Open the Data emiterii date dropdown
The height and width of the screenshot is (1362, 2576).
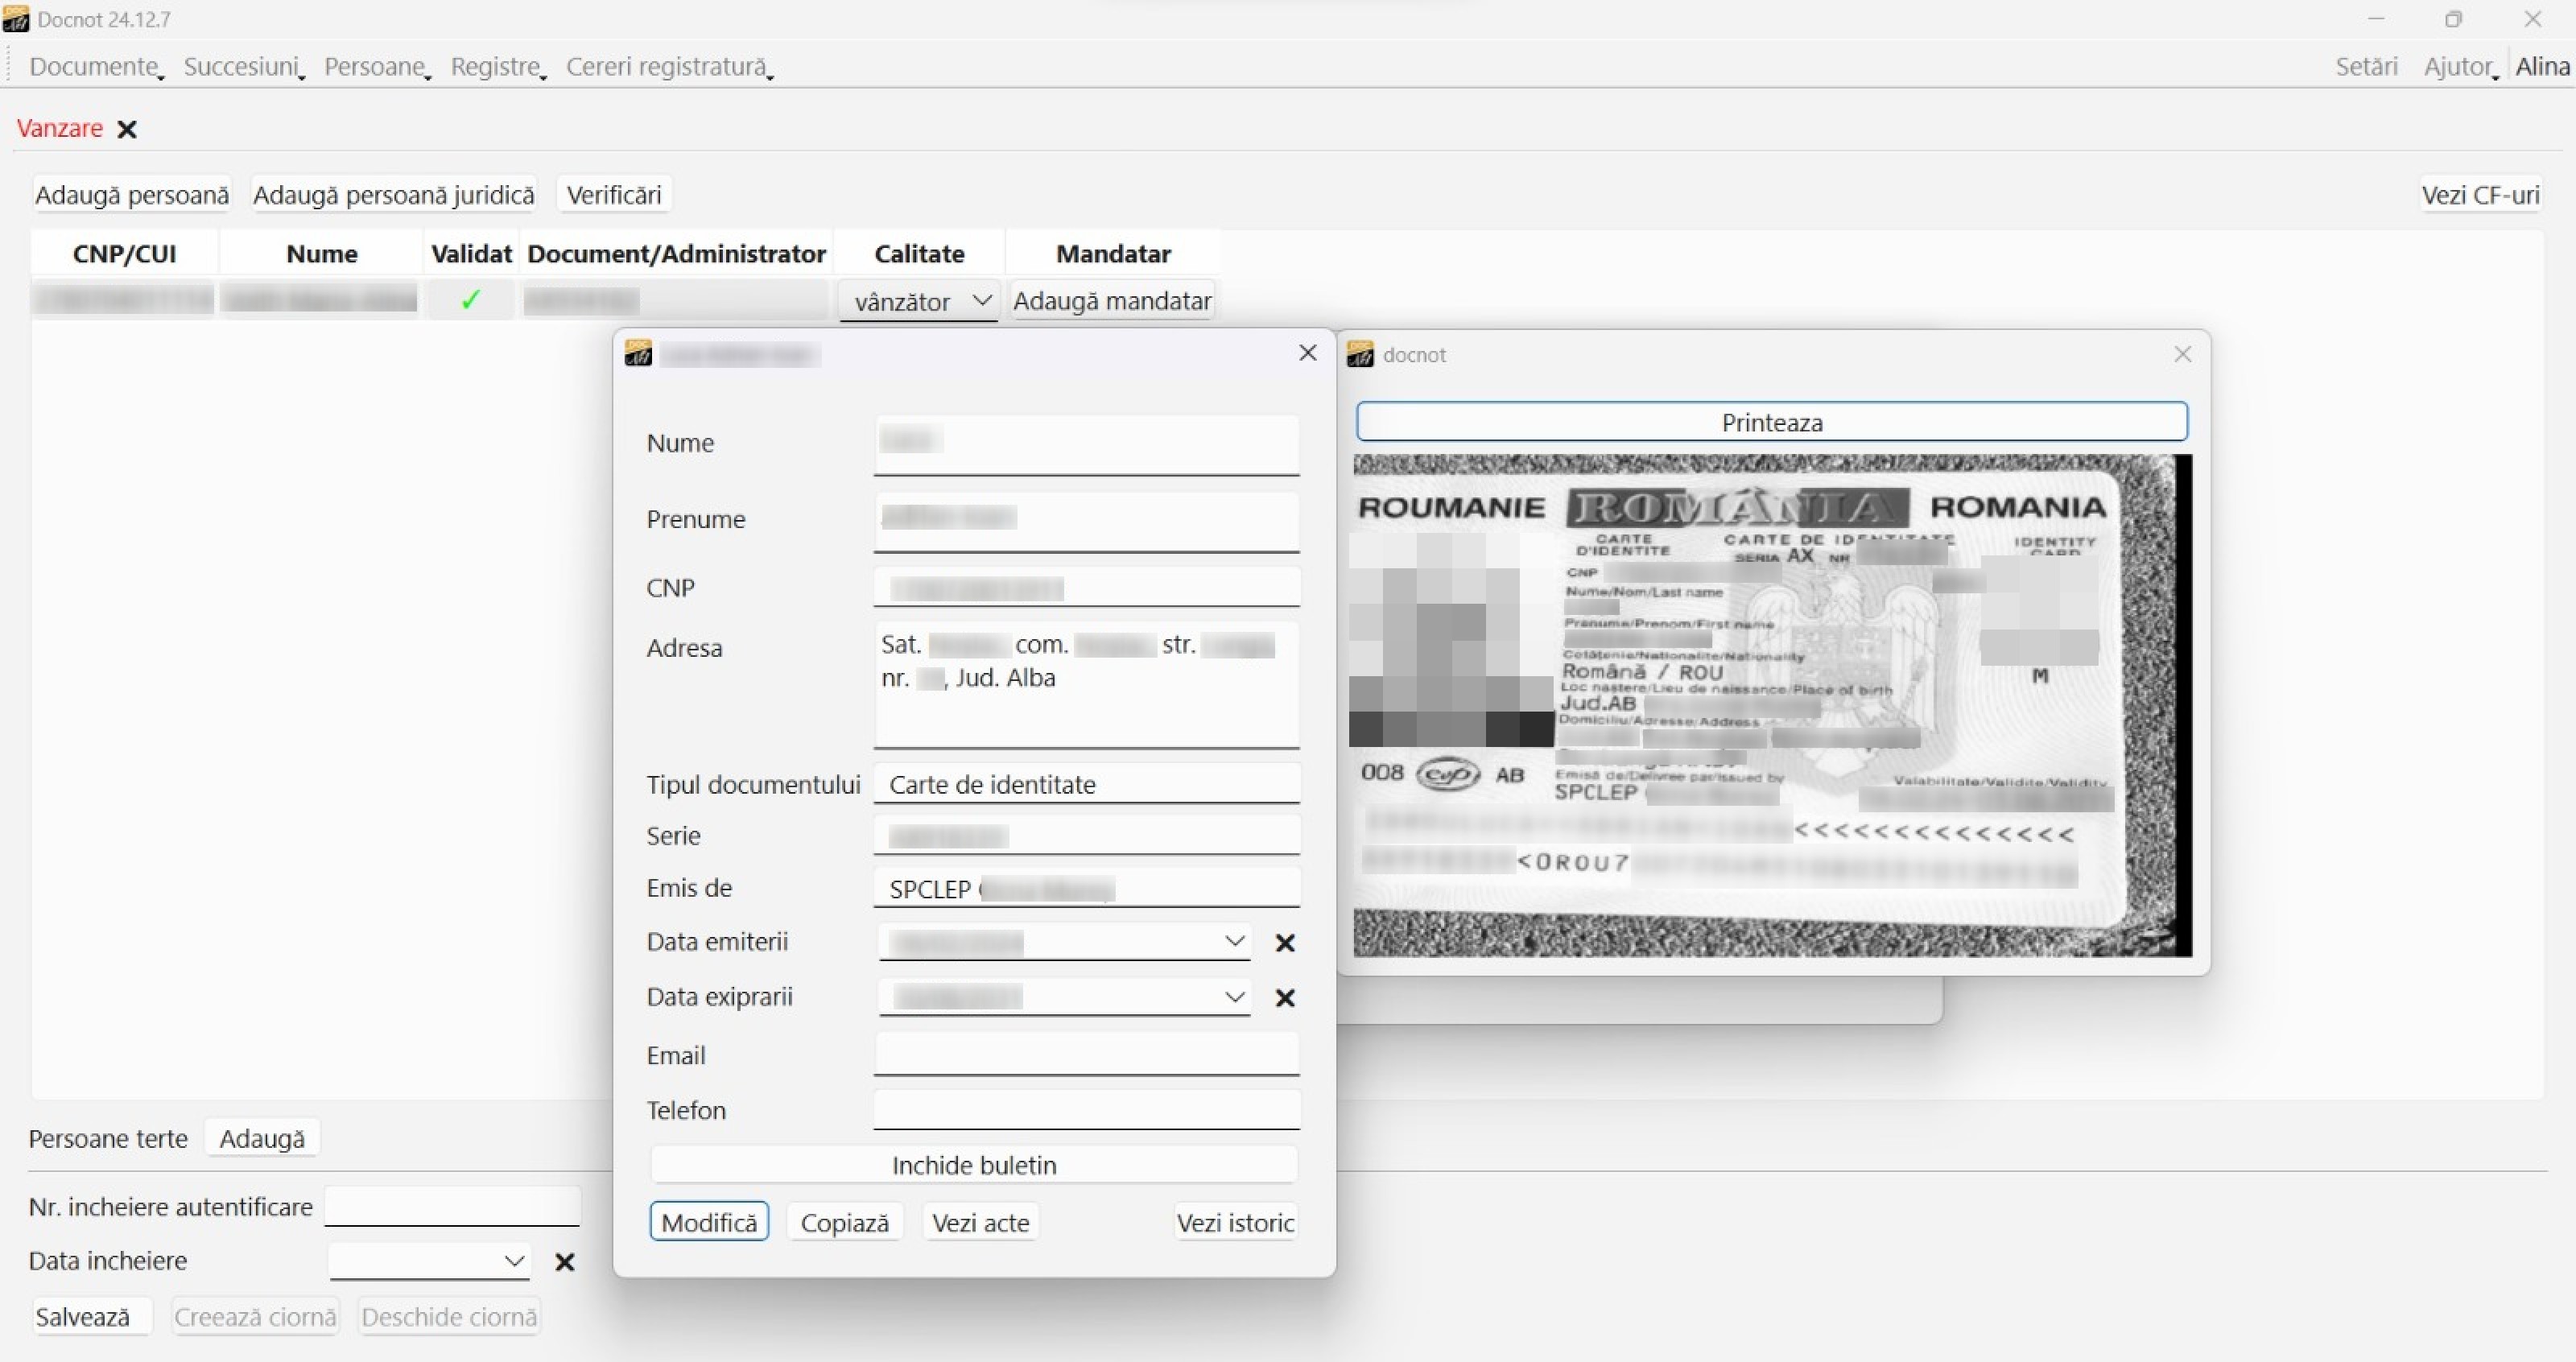click(x=1234, y=942)
